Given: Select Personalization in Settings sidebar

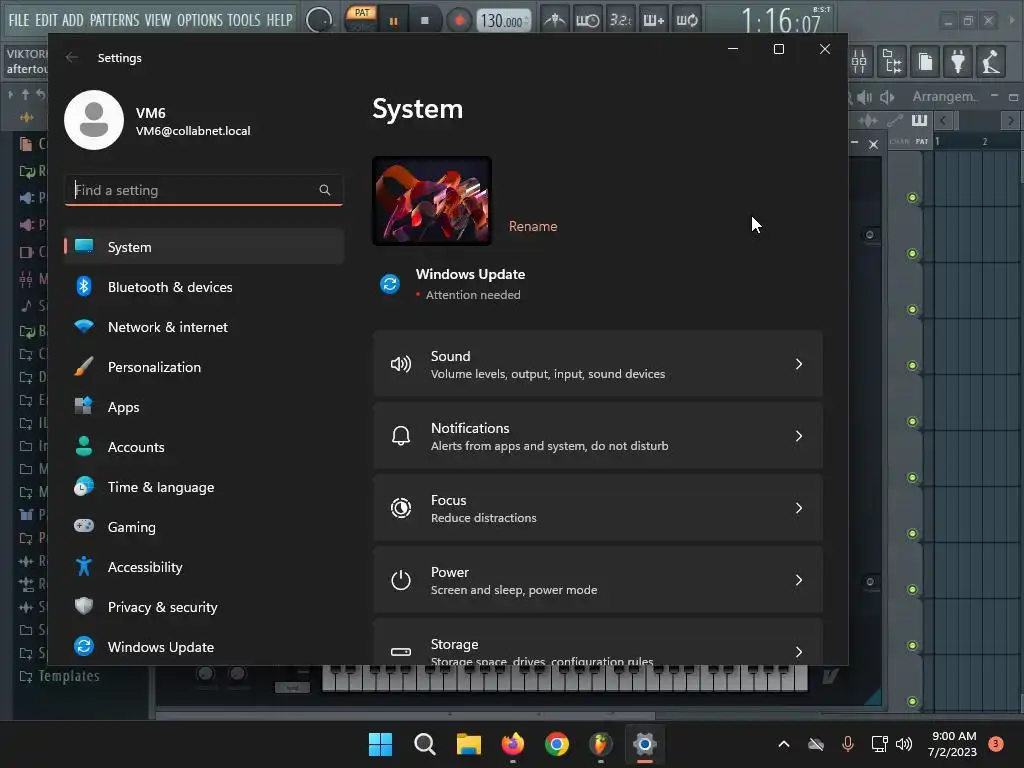Looking at the screenshot, I should [204, 367].
